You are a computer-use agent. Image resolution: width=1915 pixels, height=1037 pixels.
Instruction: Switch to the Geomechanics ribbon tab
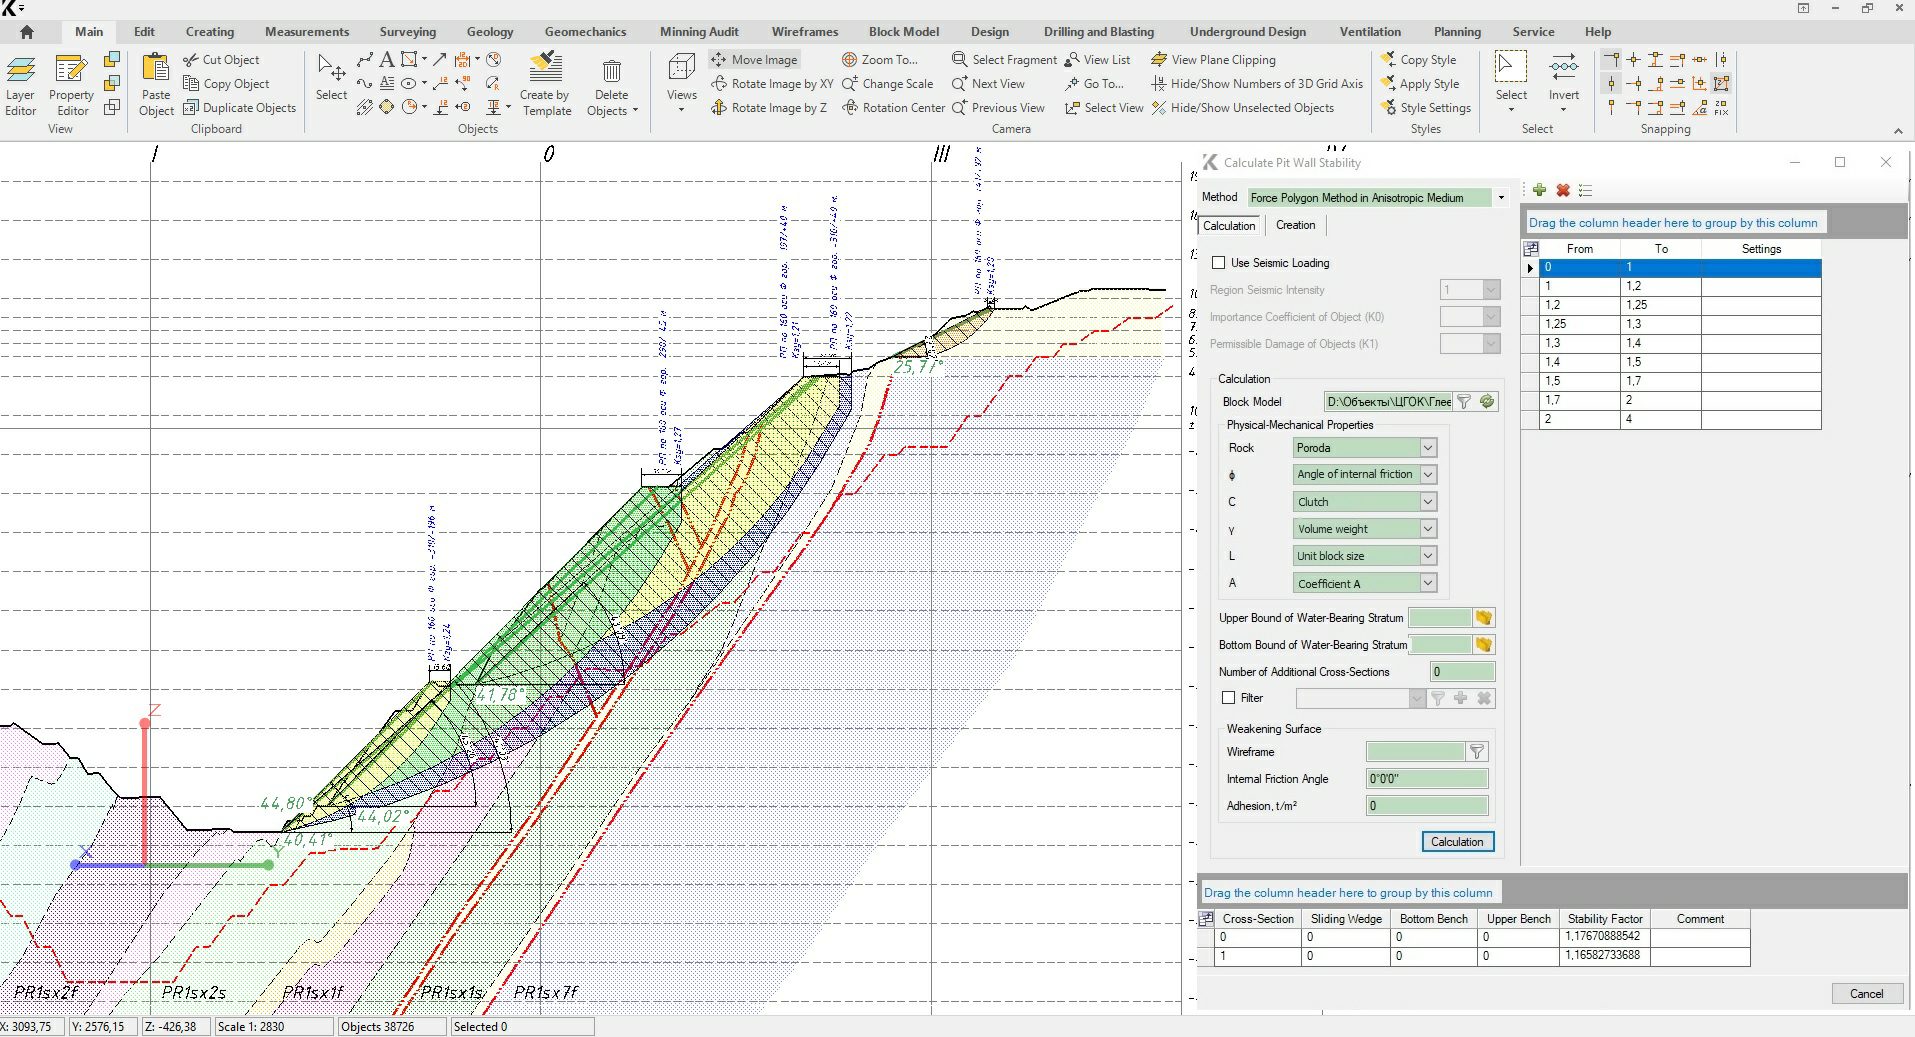pyautogui.click(x=585, y=32)
